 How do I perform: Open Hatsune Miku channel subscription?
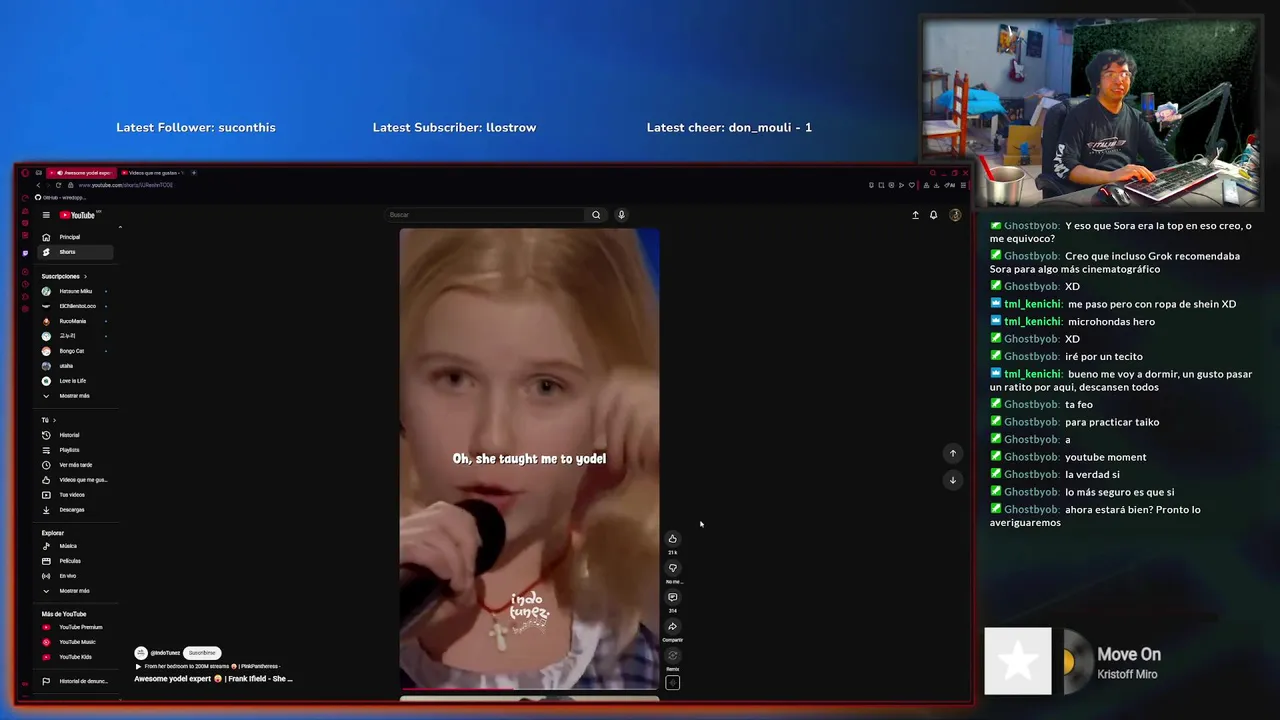pyautogui.click(x=75, y=291)
